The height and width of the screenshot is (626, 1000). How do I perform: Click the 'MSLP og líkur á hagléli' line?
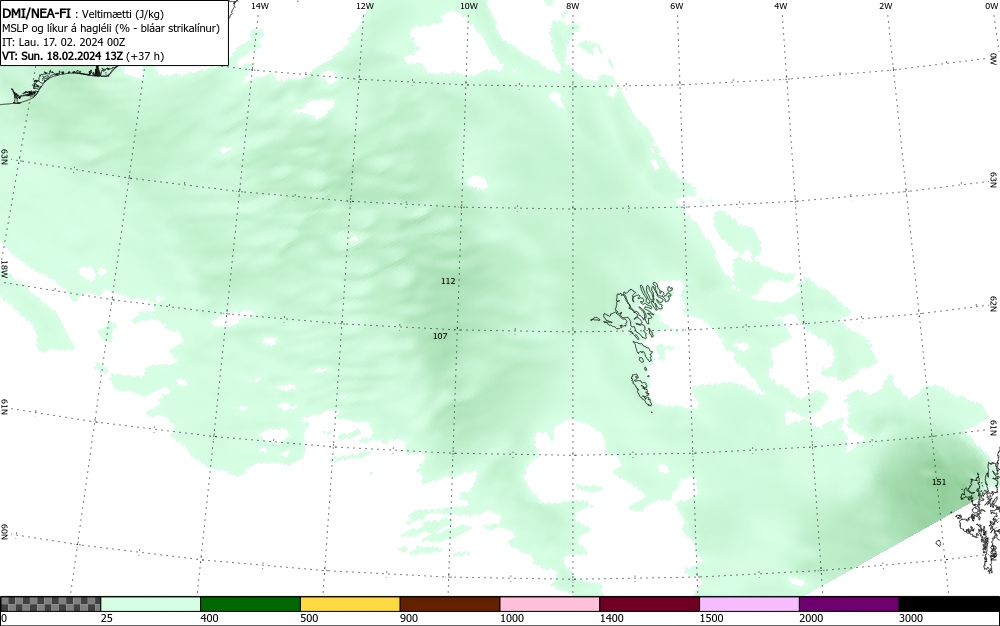(x=111, y=28)
